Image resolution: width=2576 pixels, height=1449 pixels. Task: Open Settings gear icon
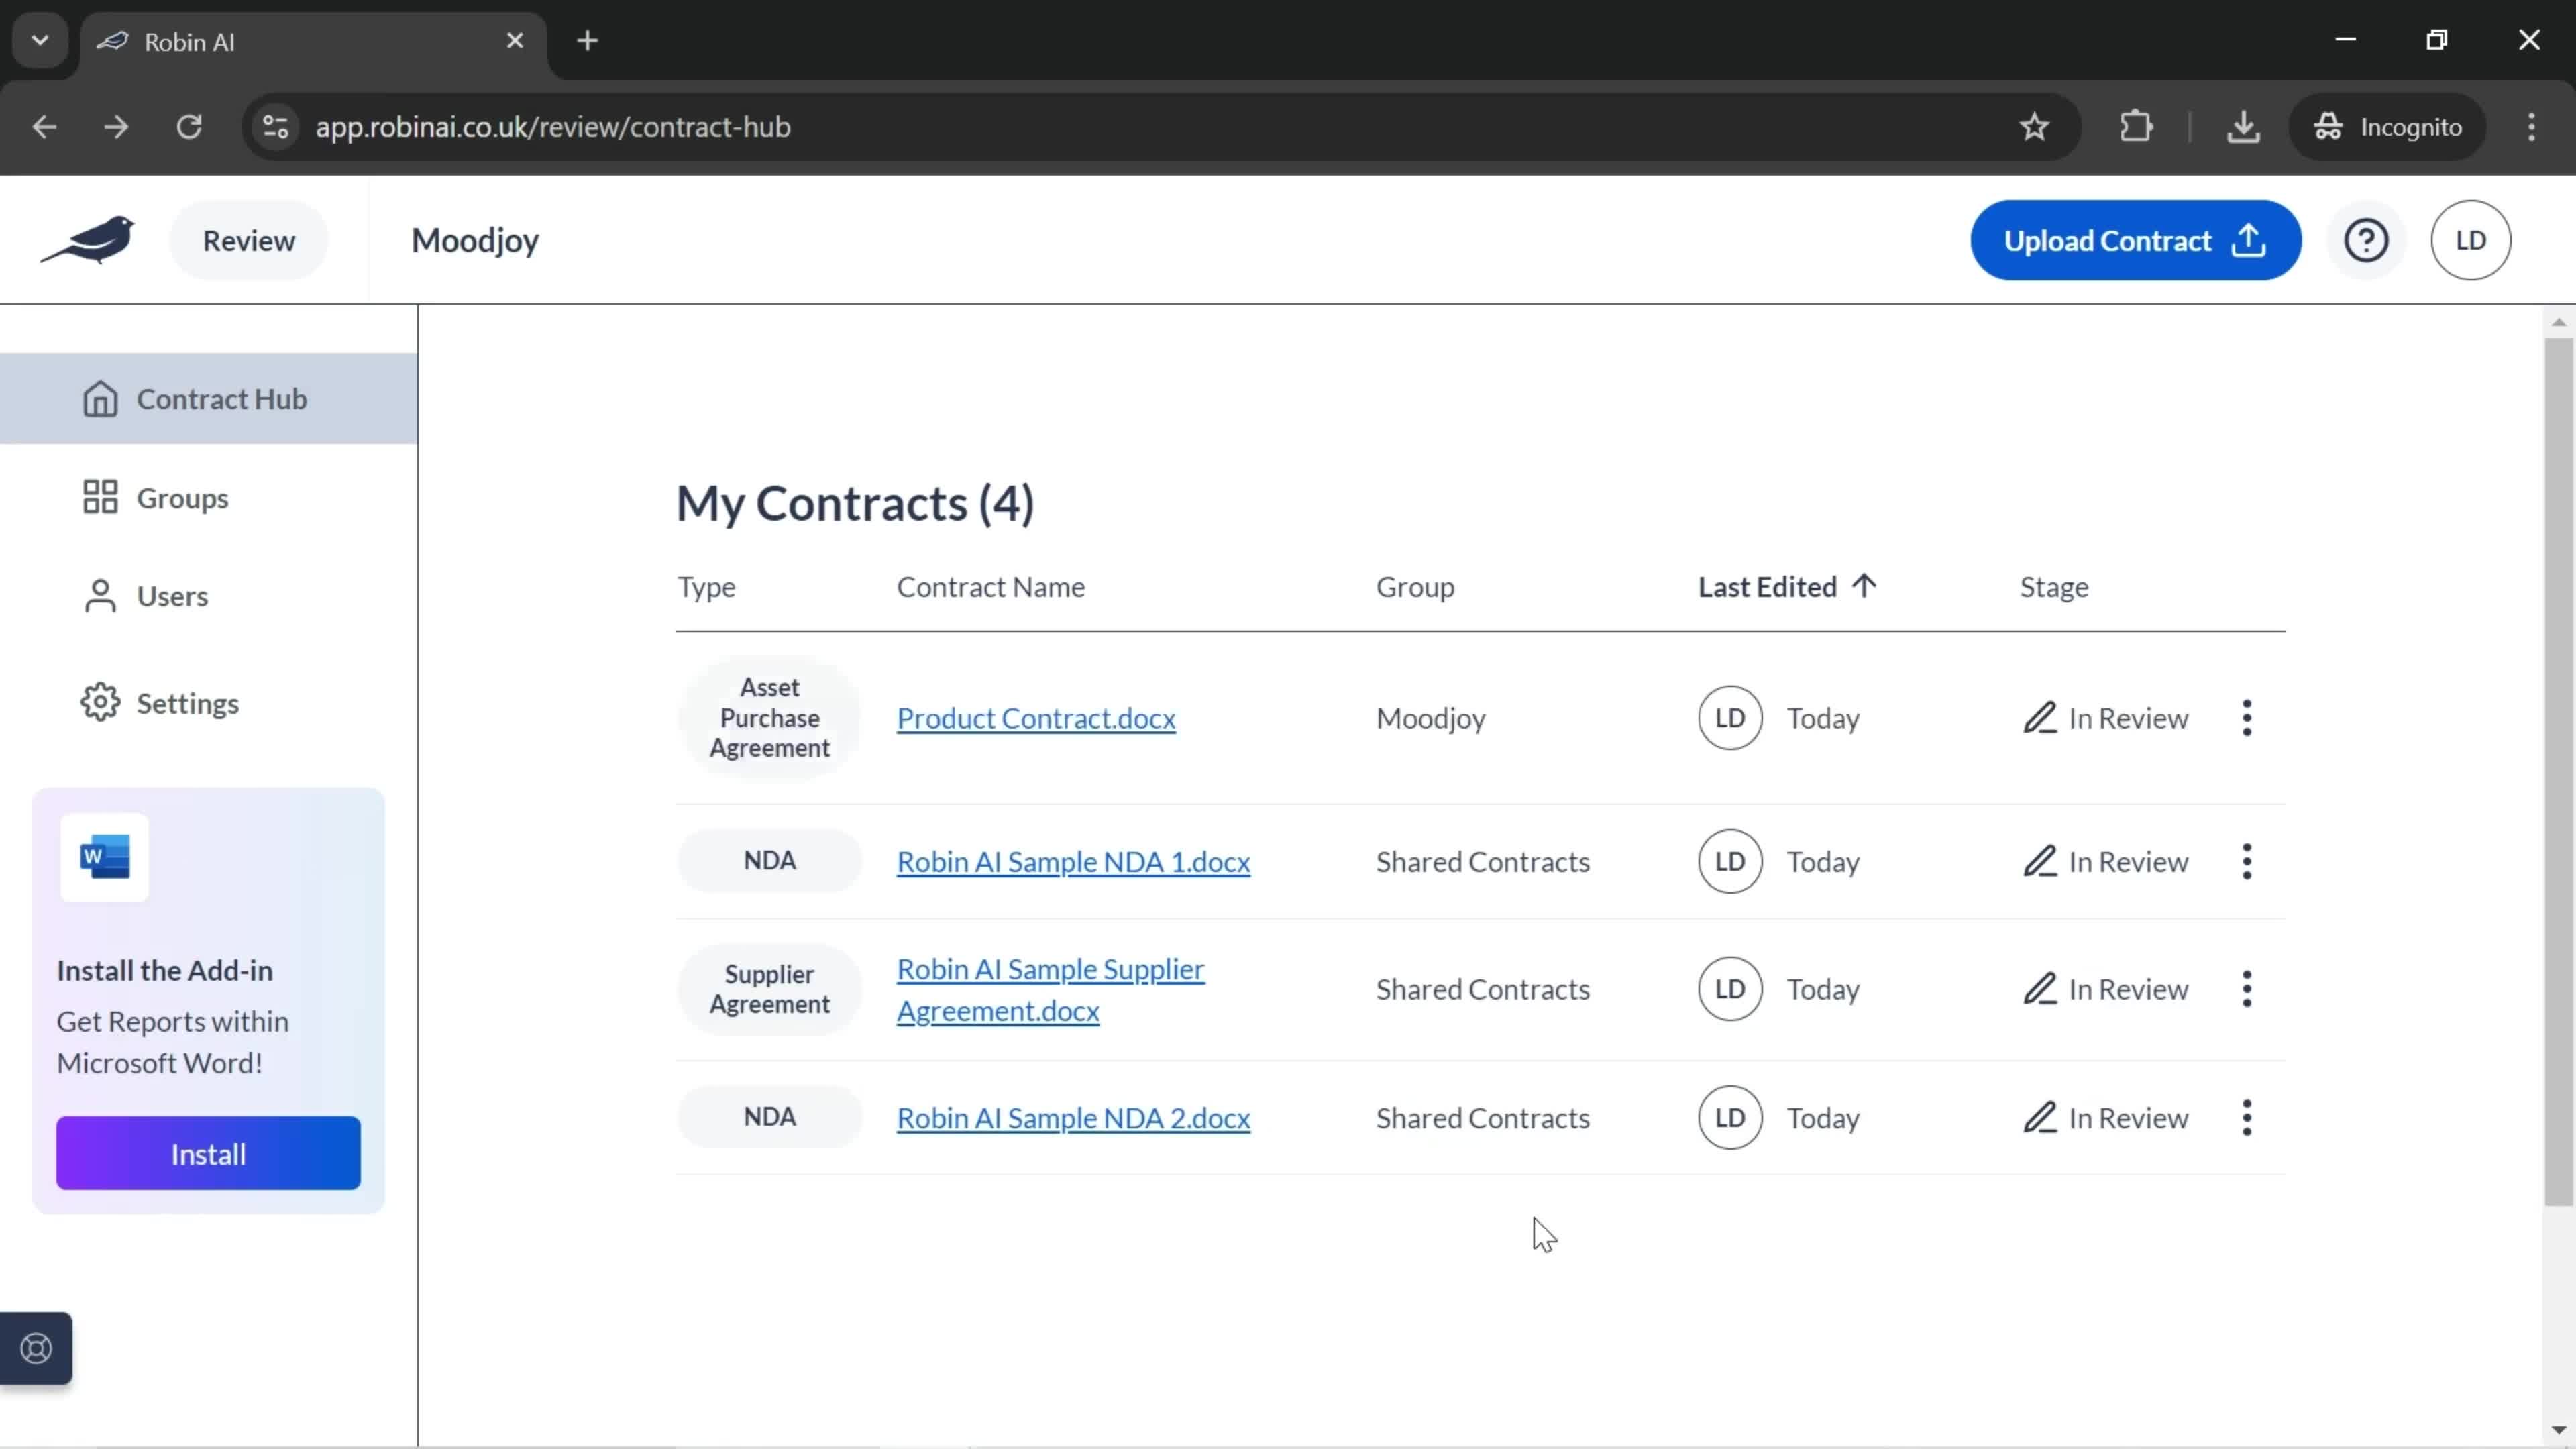click(99, 702)
